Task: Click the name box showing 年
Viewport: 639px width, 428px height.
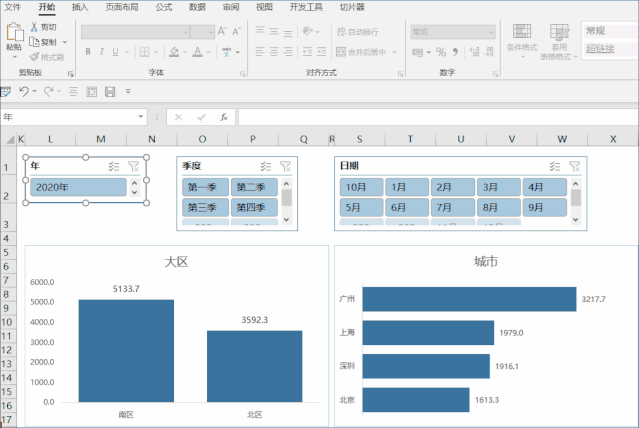Action: (x=69, y=117)
